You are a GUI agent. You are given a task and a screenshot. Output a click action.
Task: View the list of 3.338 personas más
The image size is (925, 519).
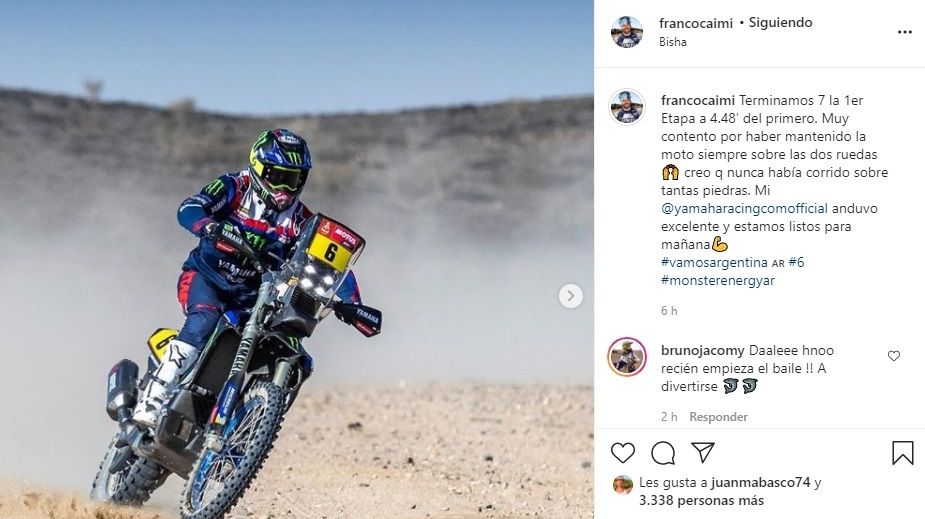coord(701,501)
